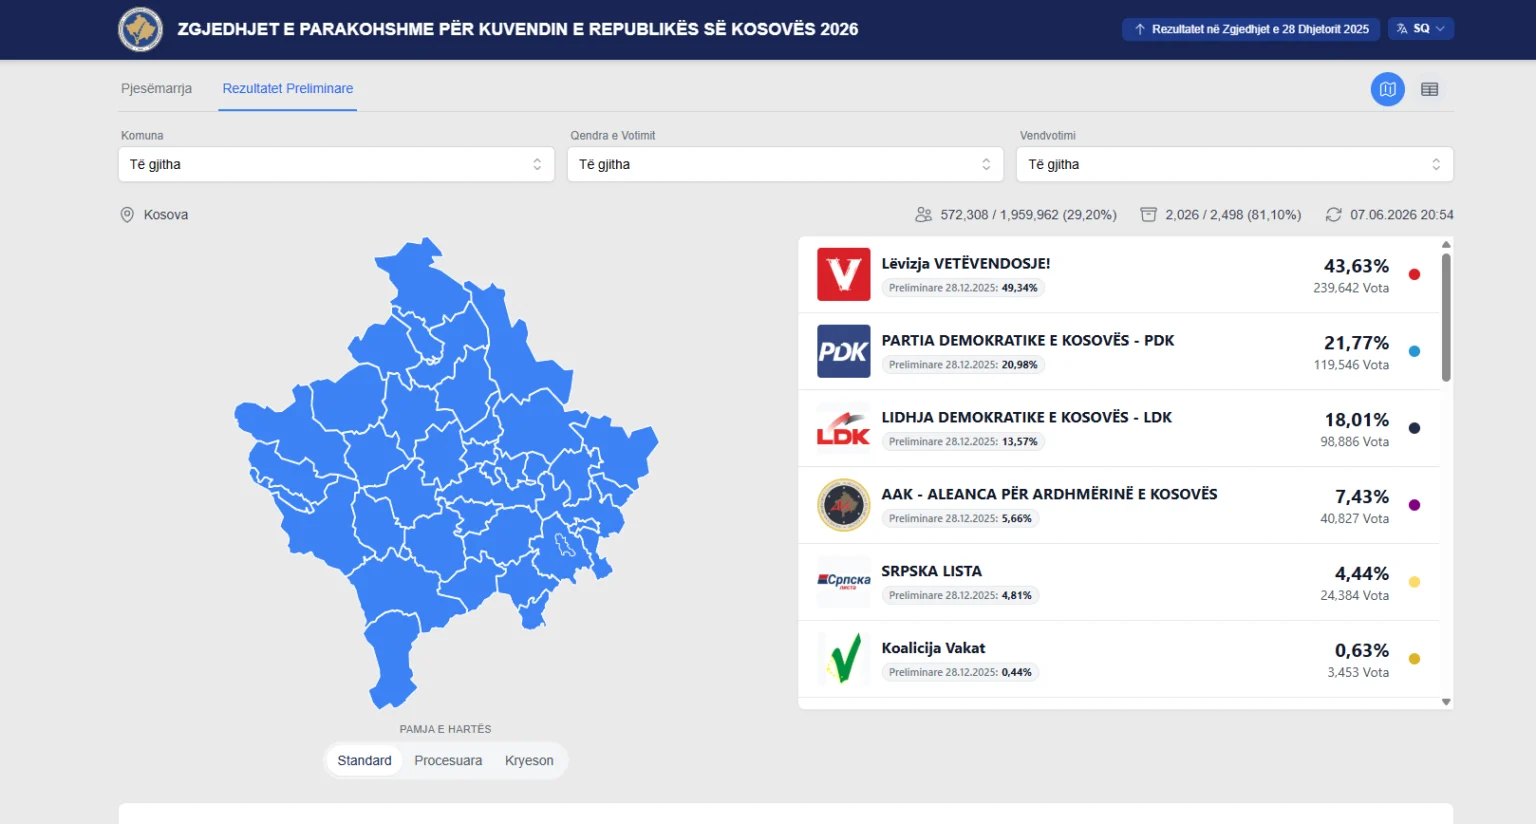The height and width of the screenshot is (824, 1536).
Task: Click Koalicija Vakat preliminary 0,44% badge
Action: (x=960, y=673)
